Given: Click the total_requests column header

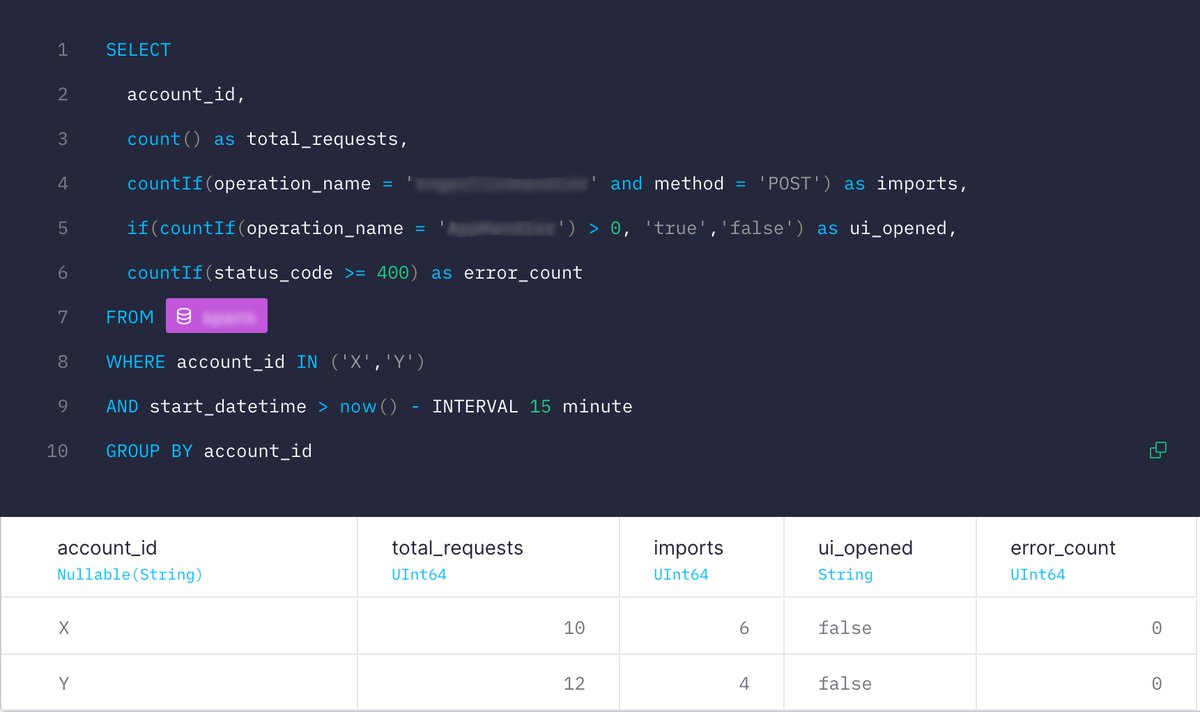Looking at the screenshot, I should [x=457, y=548].
